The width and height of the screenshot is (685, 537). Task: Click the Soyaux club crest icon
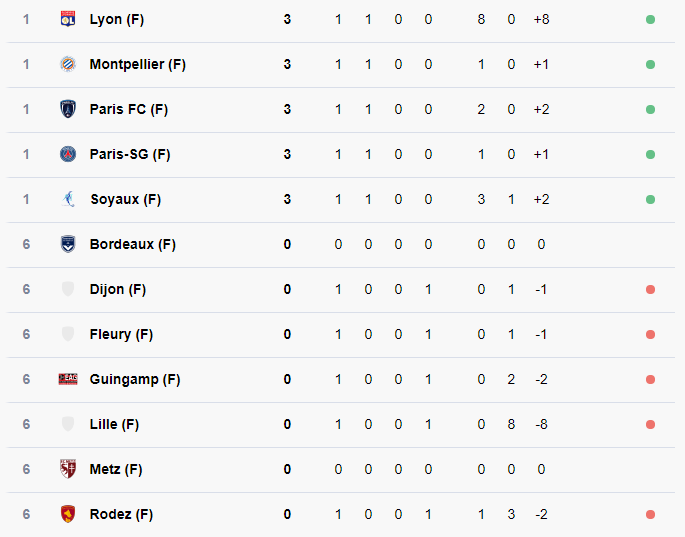tap(68, 199)
